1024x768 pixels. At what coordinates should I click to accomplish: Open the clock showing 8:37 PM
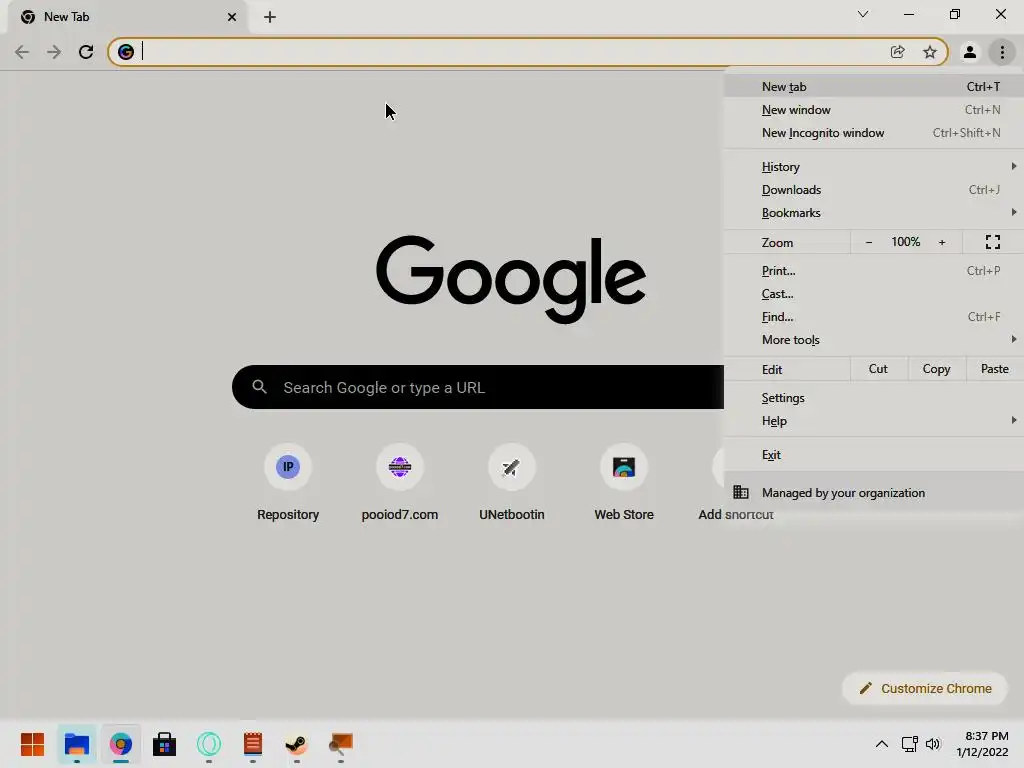[x=983, y=744]
